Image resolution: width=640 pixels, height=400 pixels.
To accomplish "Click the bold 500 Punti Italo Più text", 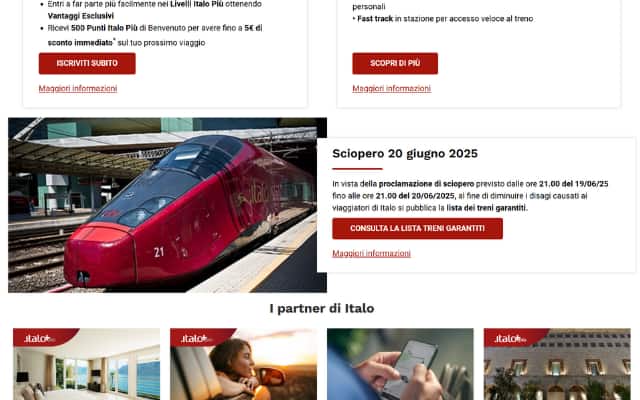I will pos(104,28).
